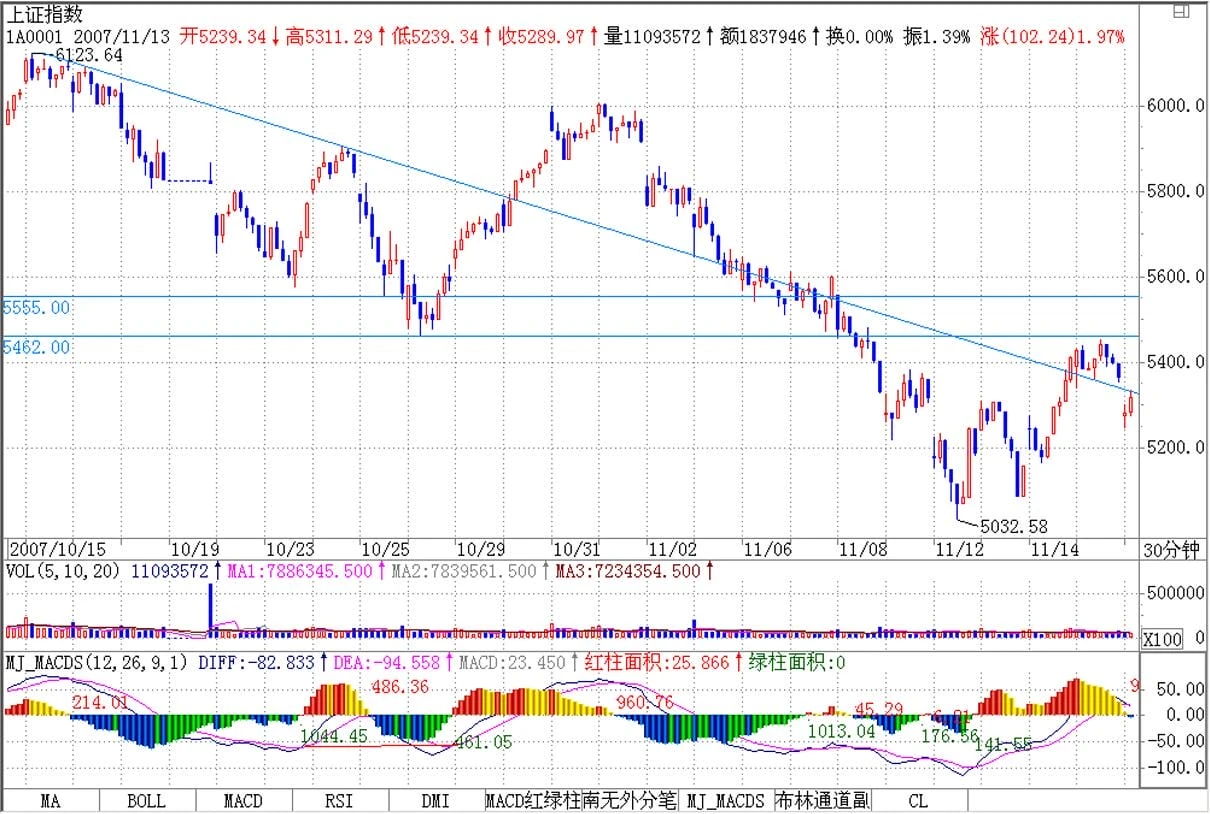Screen dimensions: 1210x814
Task: Switch to the RSI indicator tab
Action: click(339, 801)
